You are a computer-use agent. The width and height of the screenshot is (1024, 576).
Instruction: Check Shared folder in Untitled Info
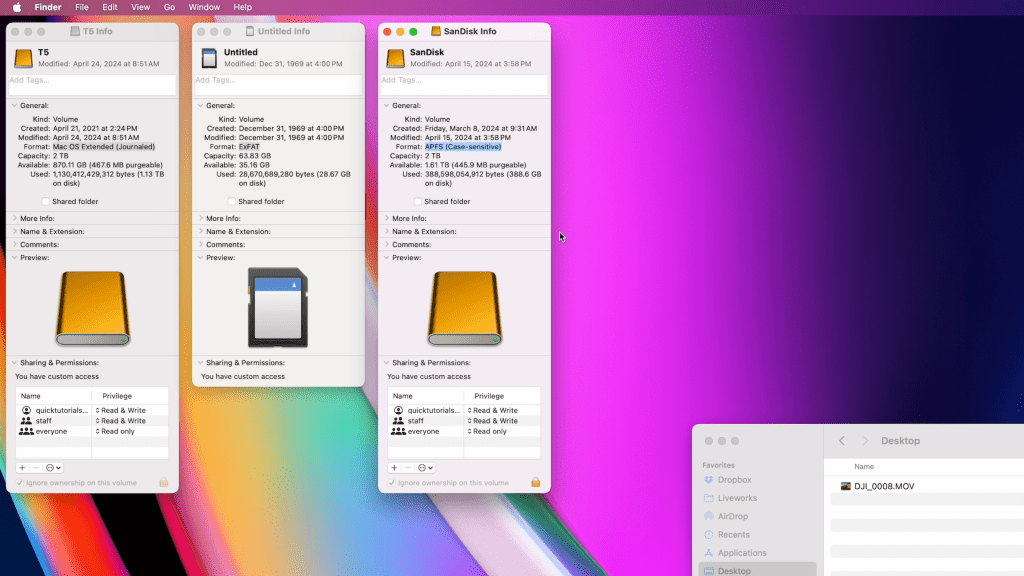click(232, 201)
